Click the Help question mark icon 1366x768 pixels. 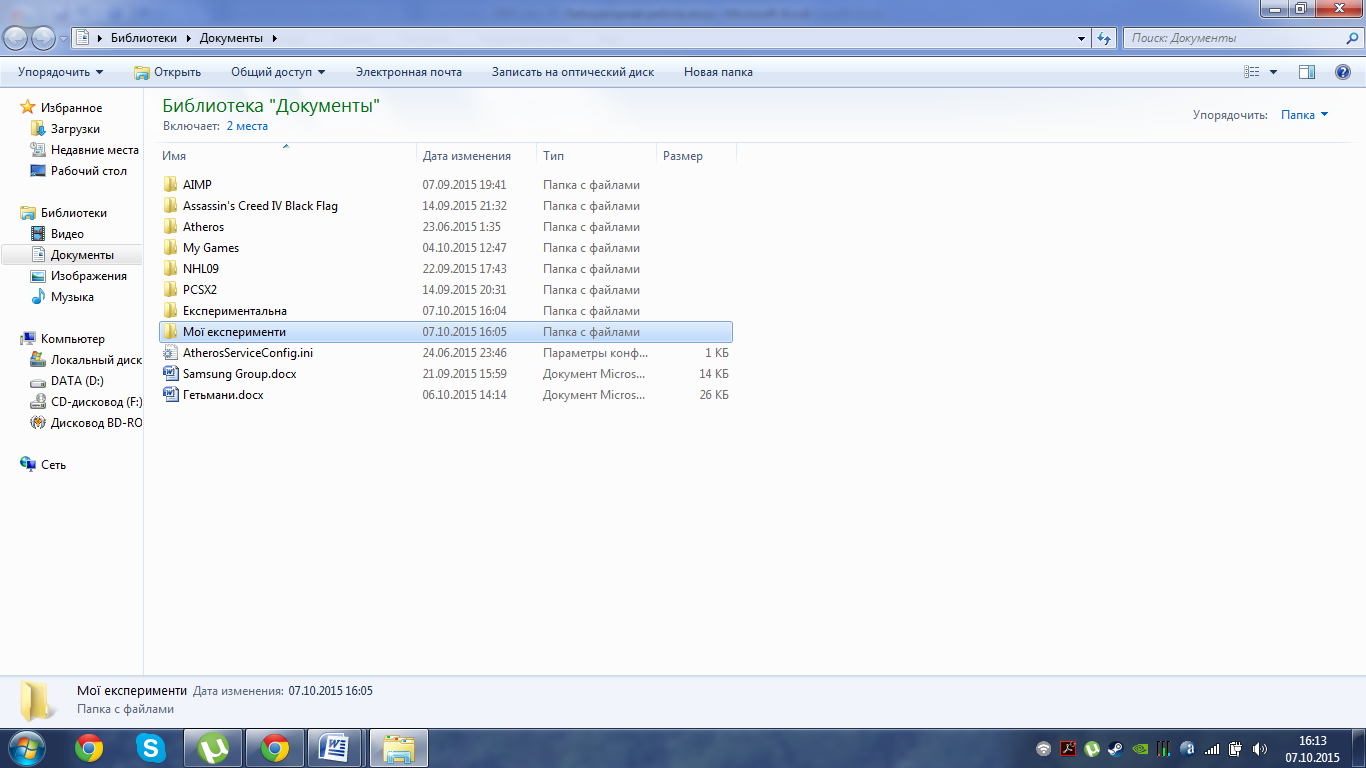coord(1343,72)
